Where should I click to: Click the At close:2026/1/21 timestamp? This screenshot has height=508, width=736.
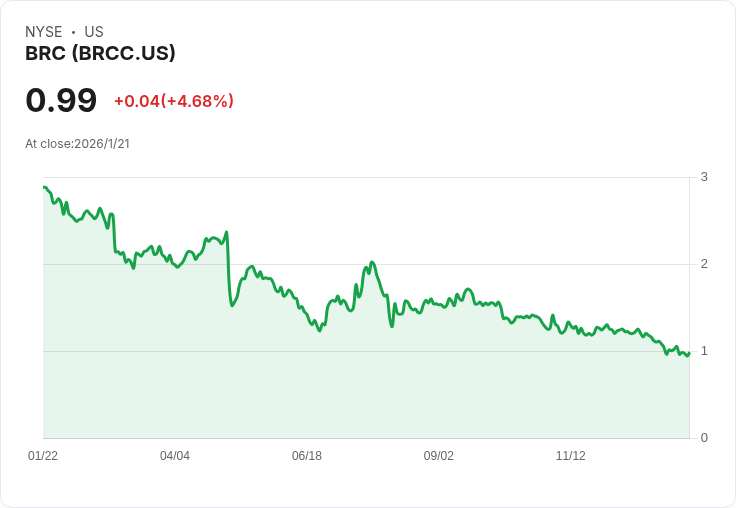click(x=77, y=144)
